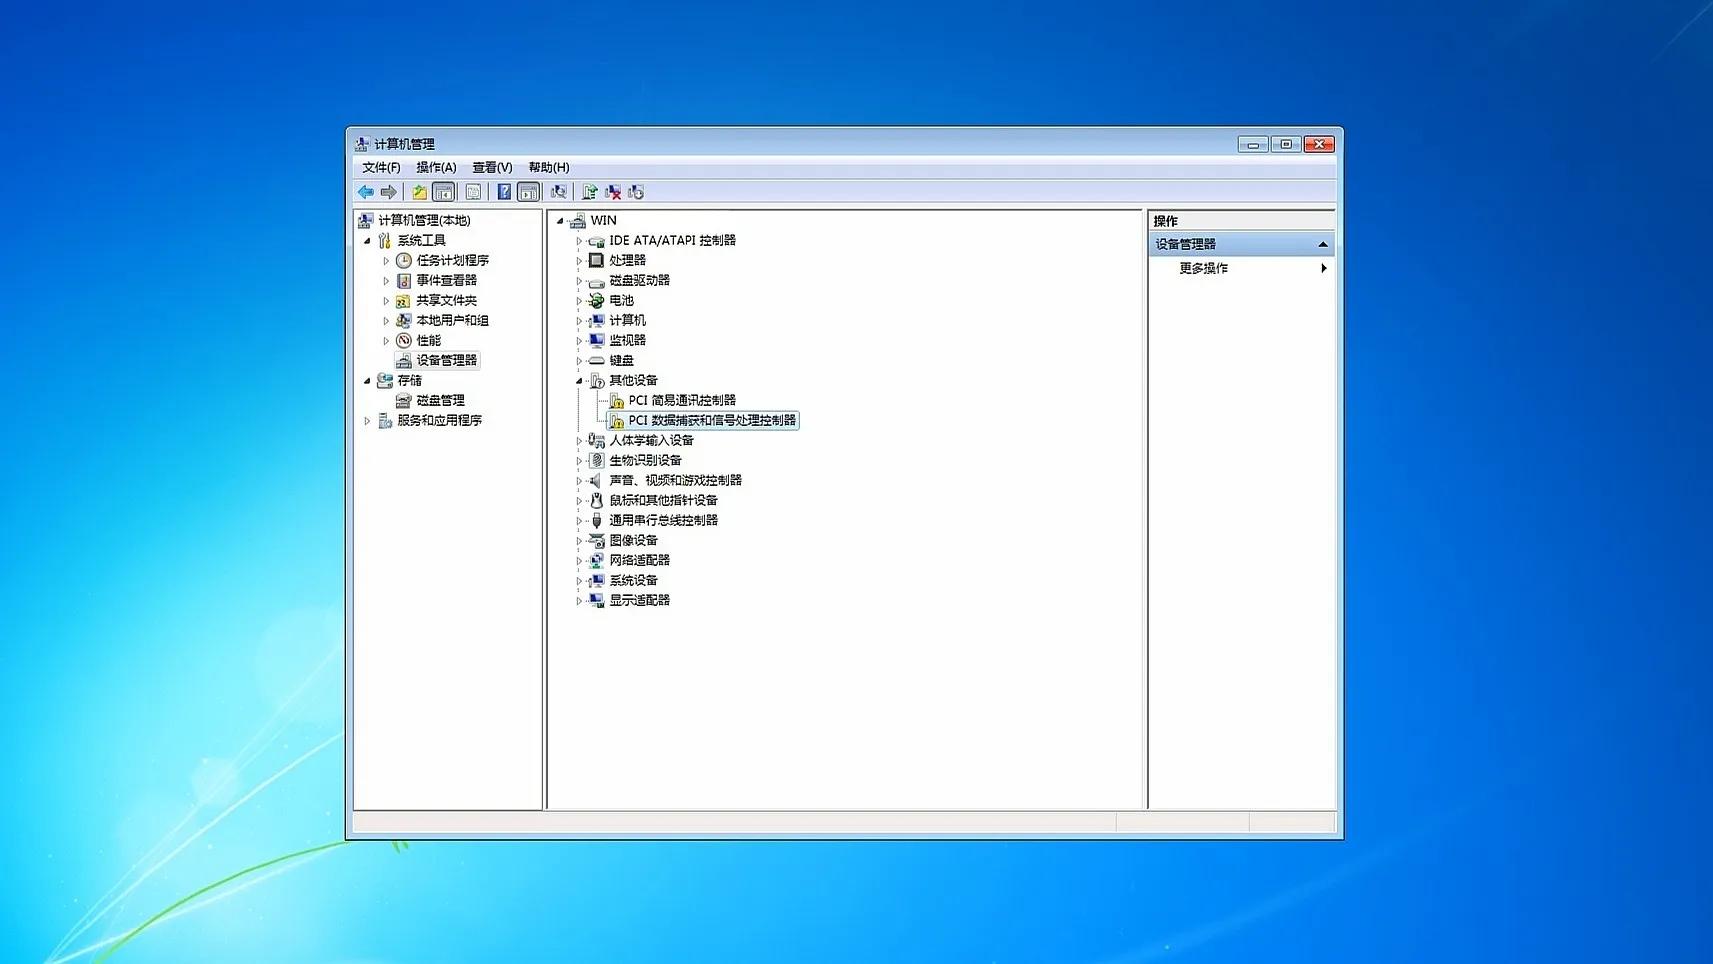Expand the 性能 node
Viewport: 1713px width, 964px height.
point(386,341)
